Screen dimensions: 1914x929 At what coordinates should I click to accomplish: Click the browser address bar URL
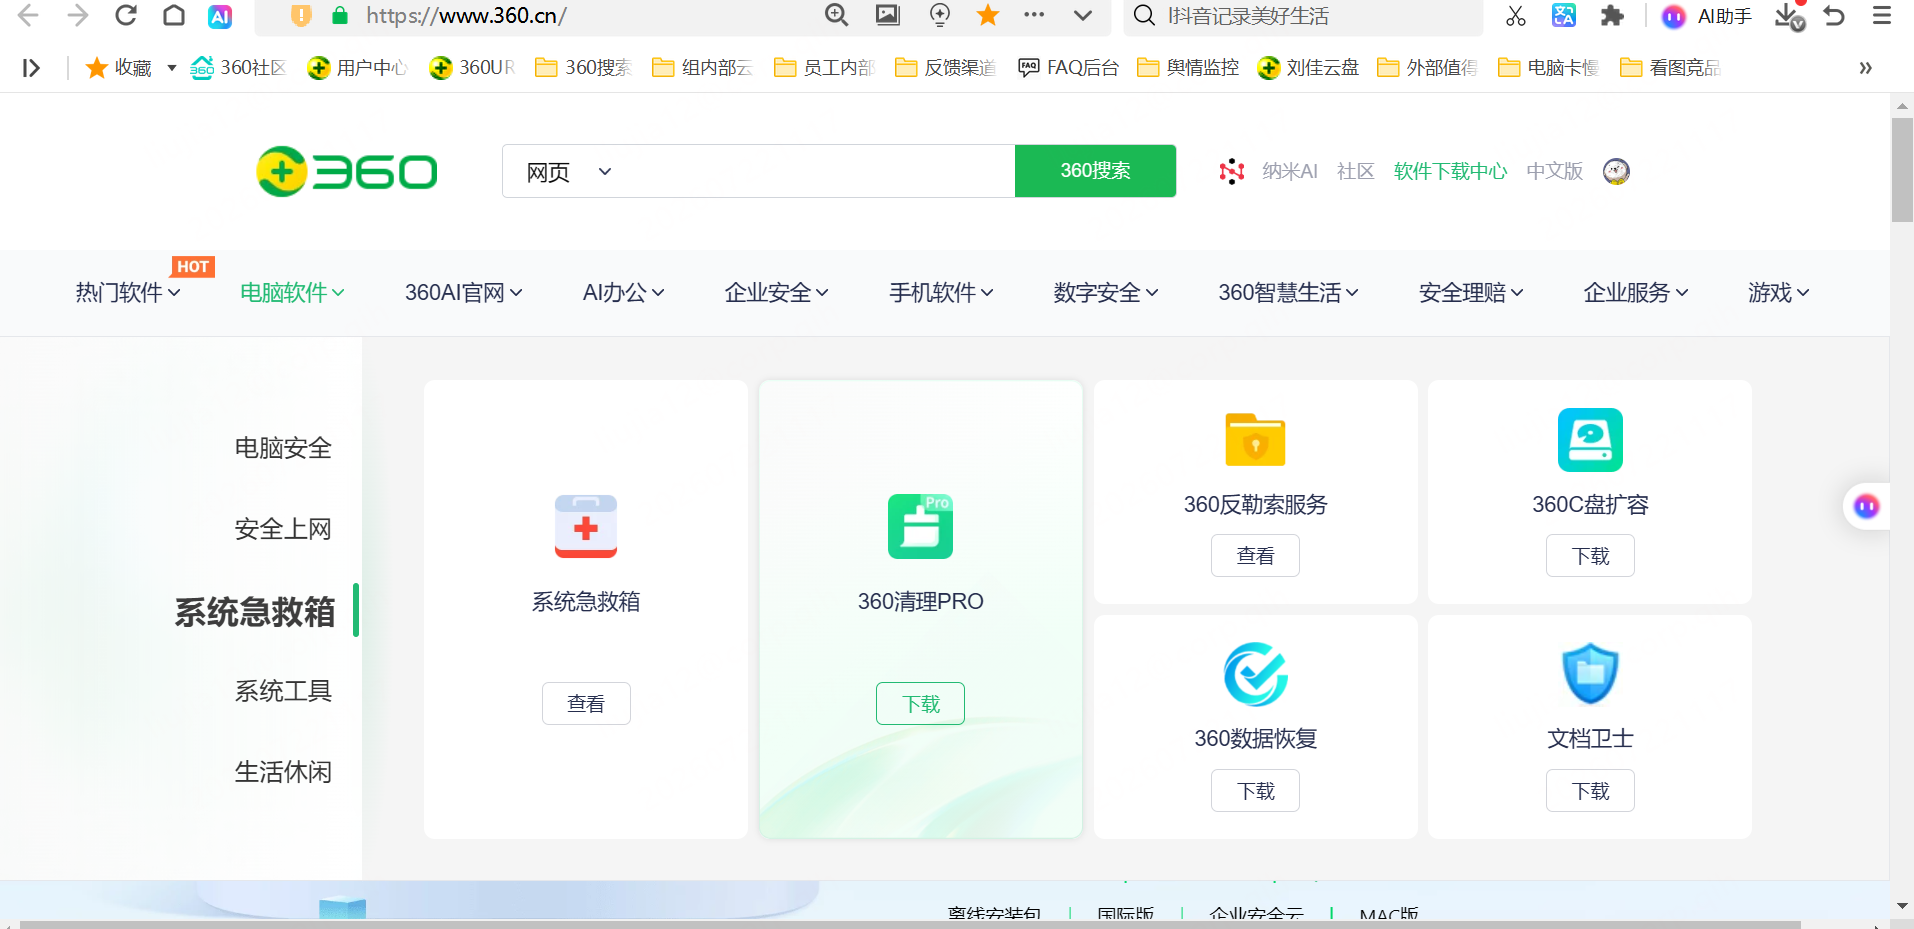coord(466,16)
